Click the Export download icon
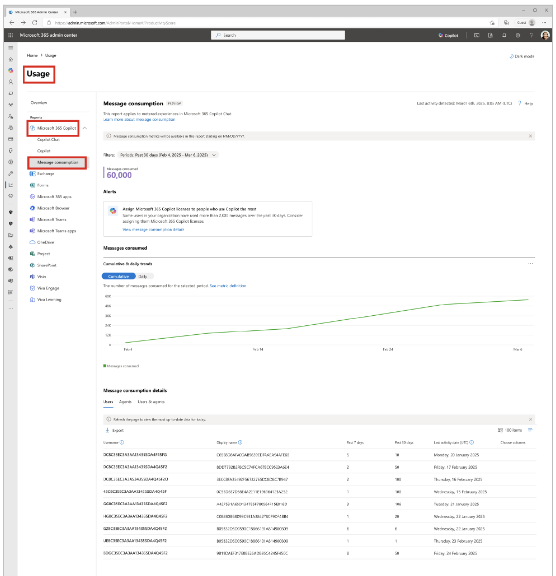The height and width of the screenshot is (576, 556). coord(108,430)
